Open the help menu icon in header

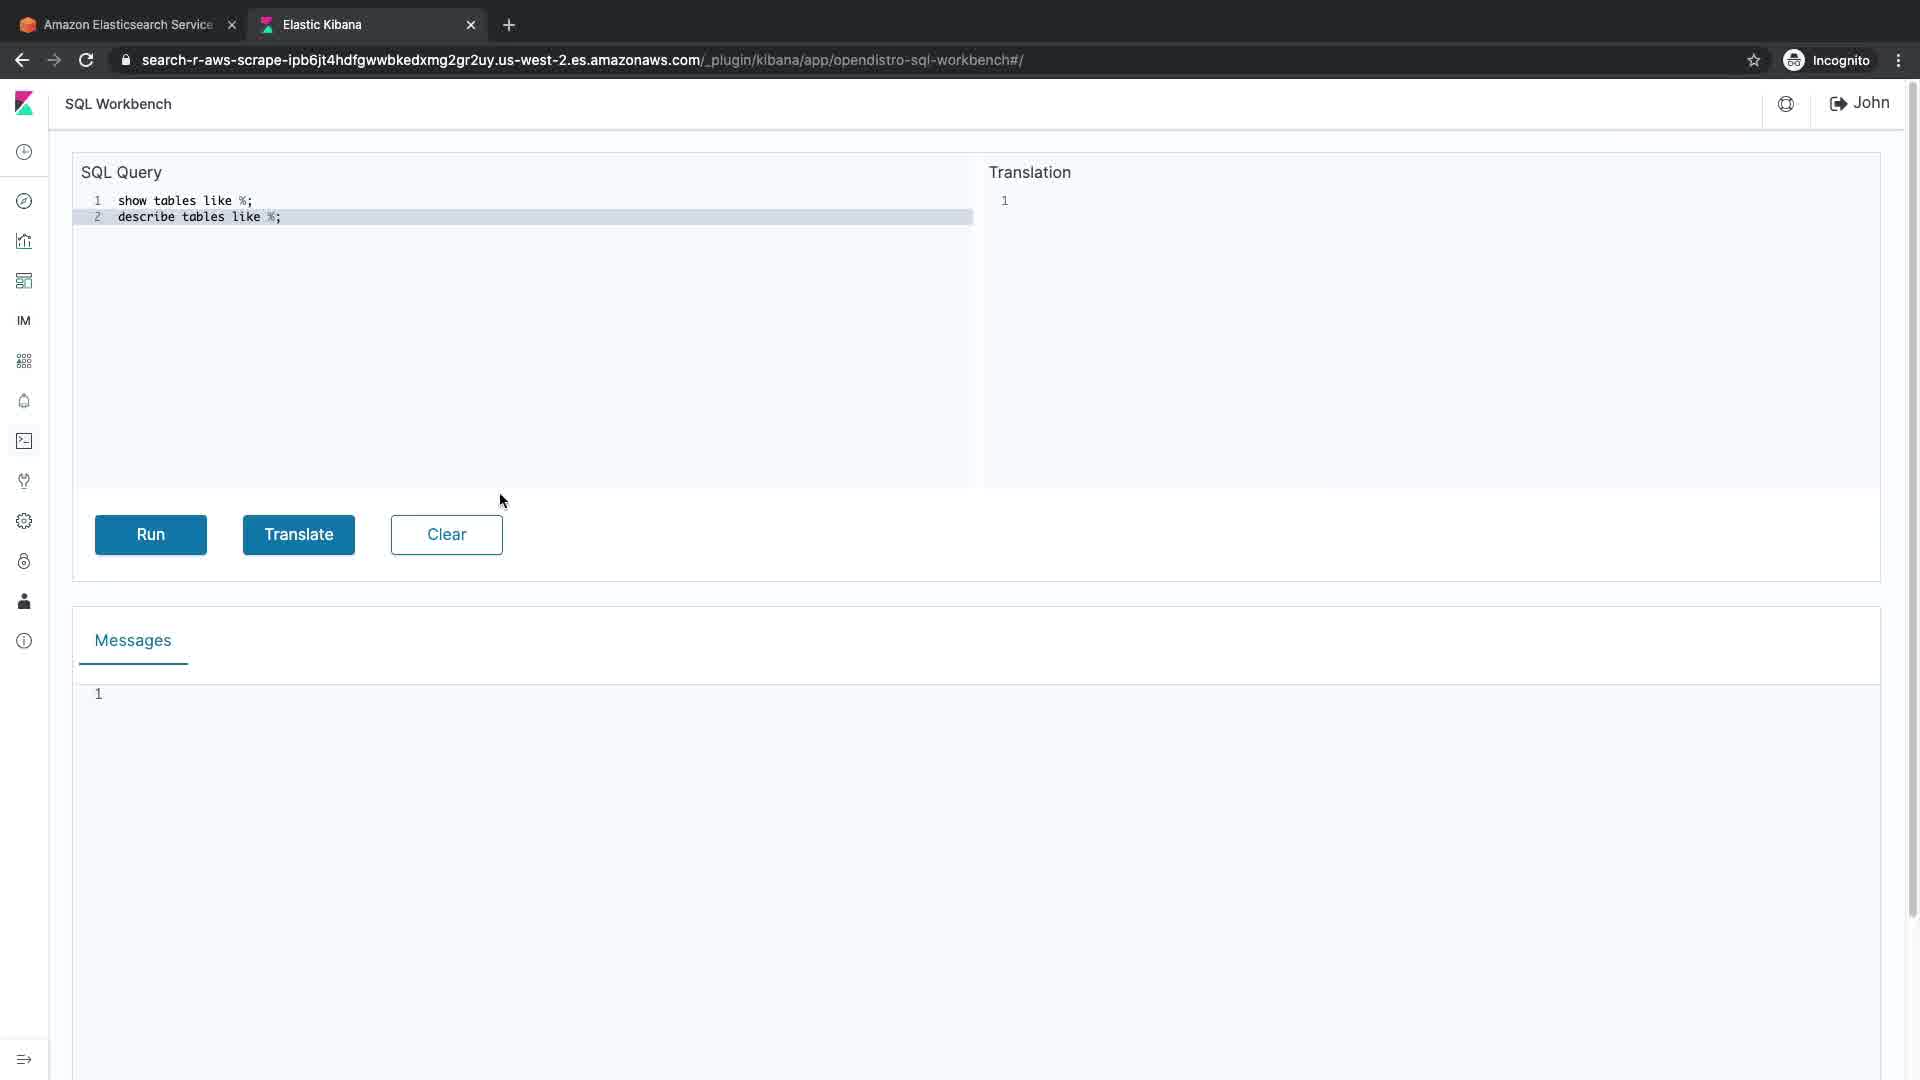pyautogui.click(x=1786, y=104)
